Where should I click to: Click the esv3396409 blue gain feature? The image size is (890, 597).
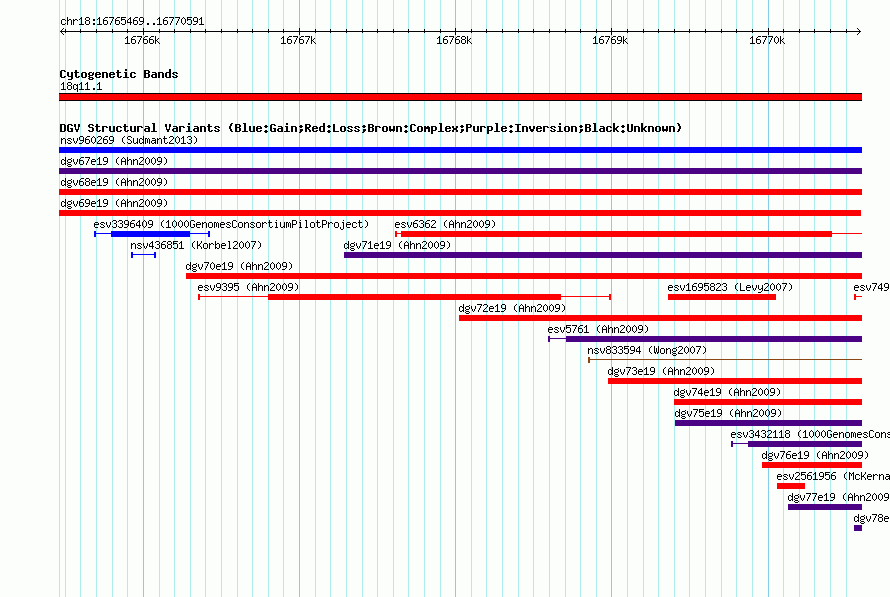pos(152,234)
